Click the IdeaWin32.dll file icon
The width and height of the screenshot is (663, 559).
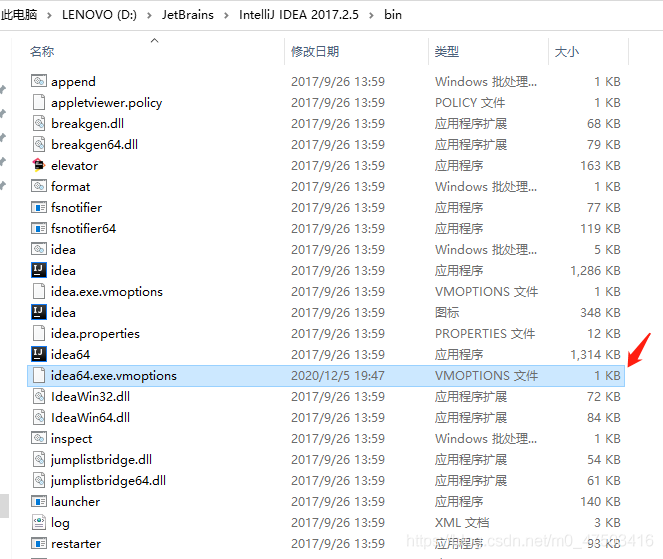pyautogui.click(x=39, y=396)
